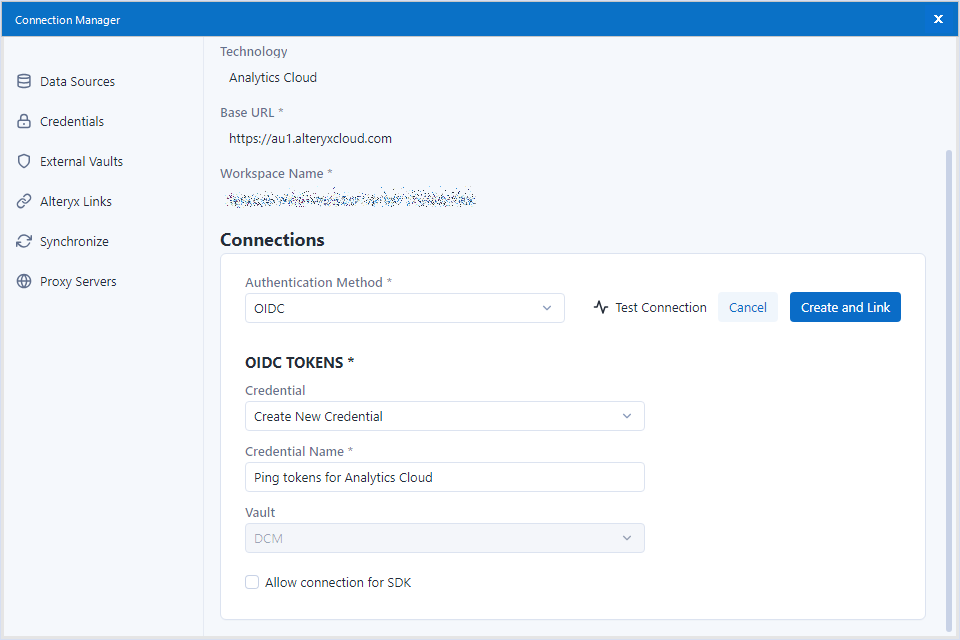Navigate to Alteryx Links
The height and width of the screenshot is (640, 960).
[x=64, y=201]
